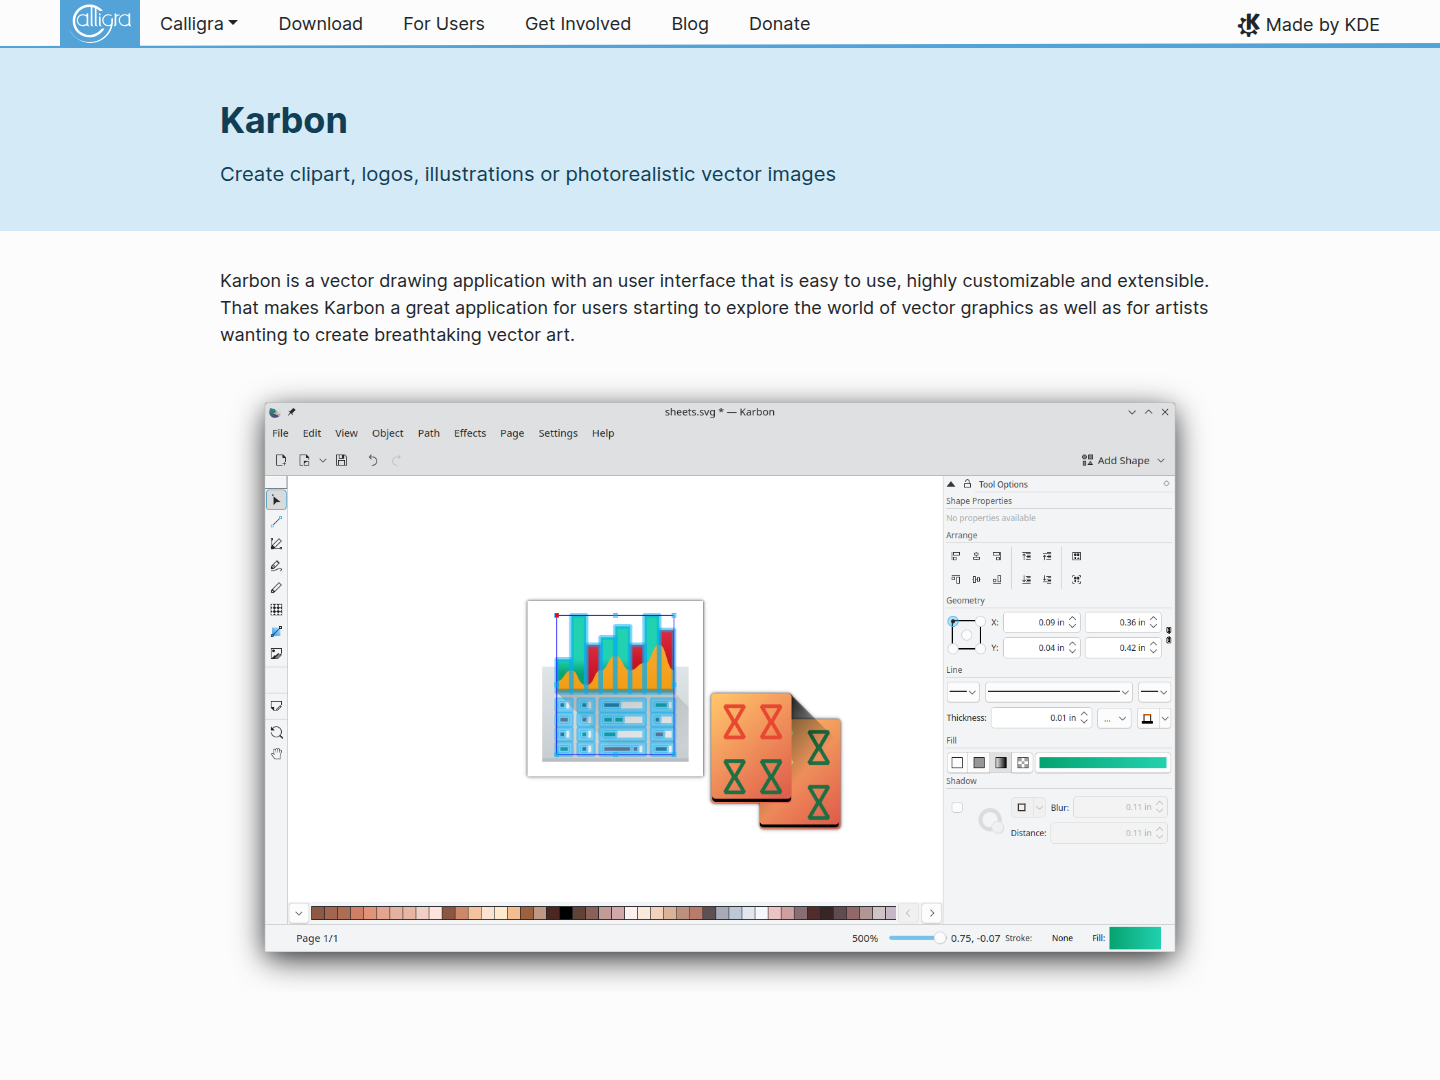Select the calligraphy pen tool
This screenshot has height=1080, width=1440.
click(276, 566)
